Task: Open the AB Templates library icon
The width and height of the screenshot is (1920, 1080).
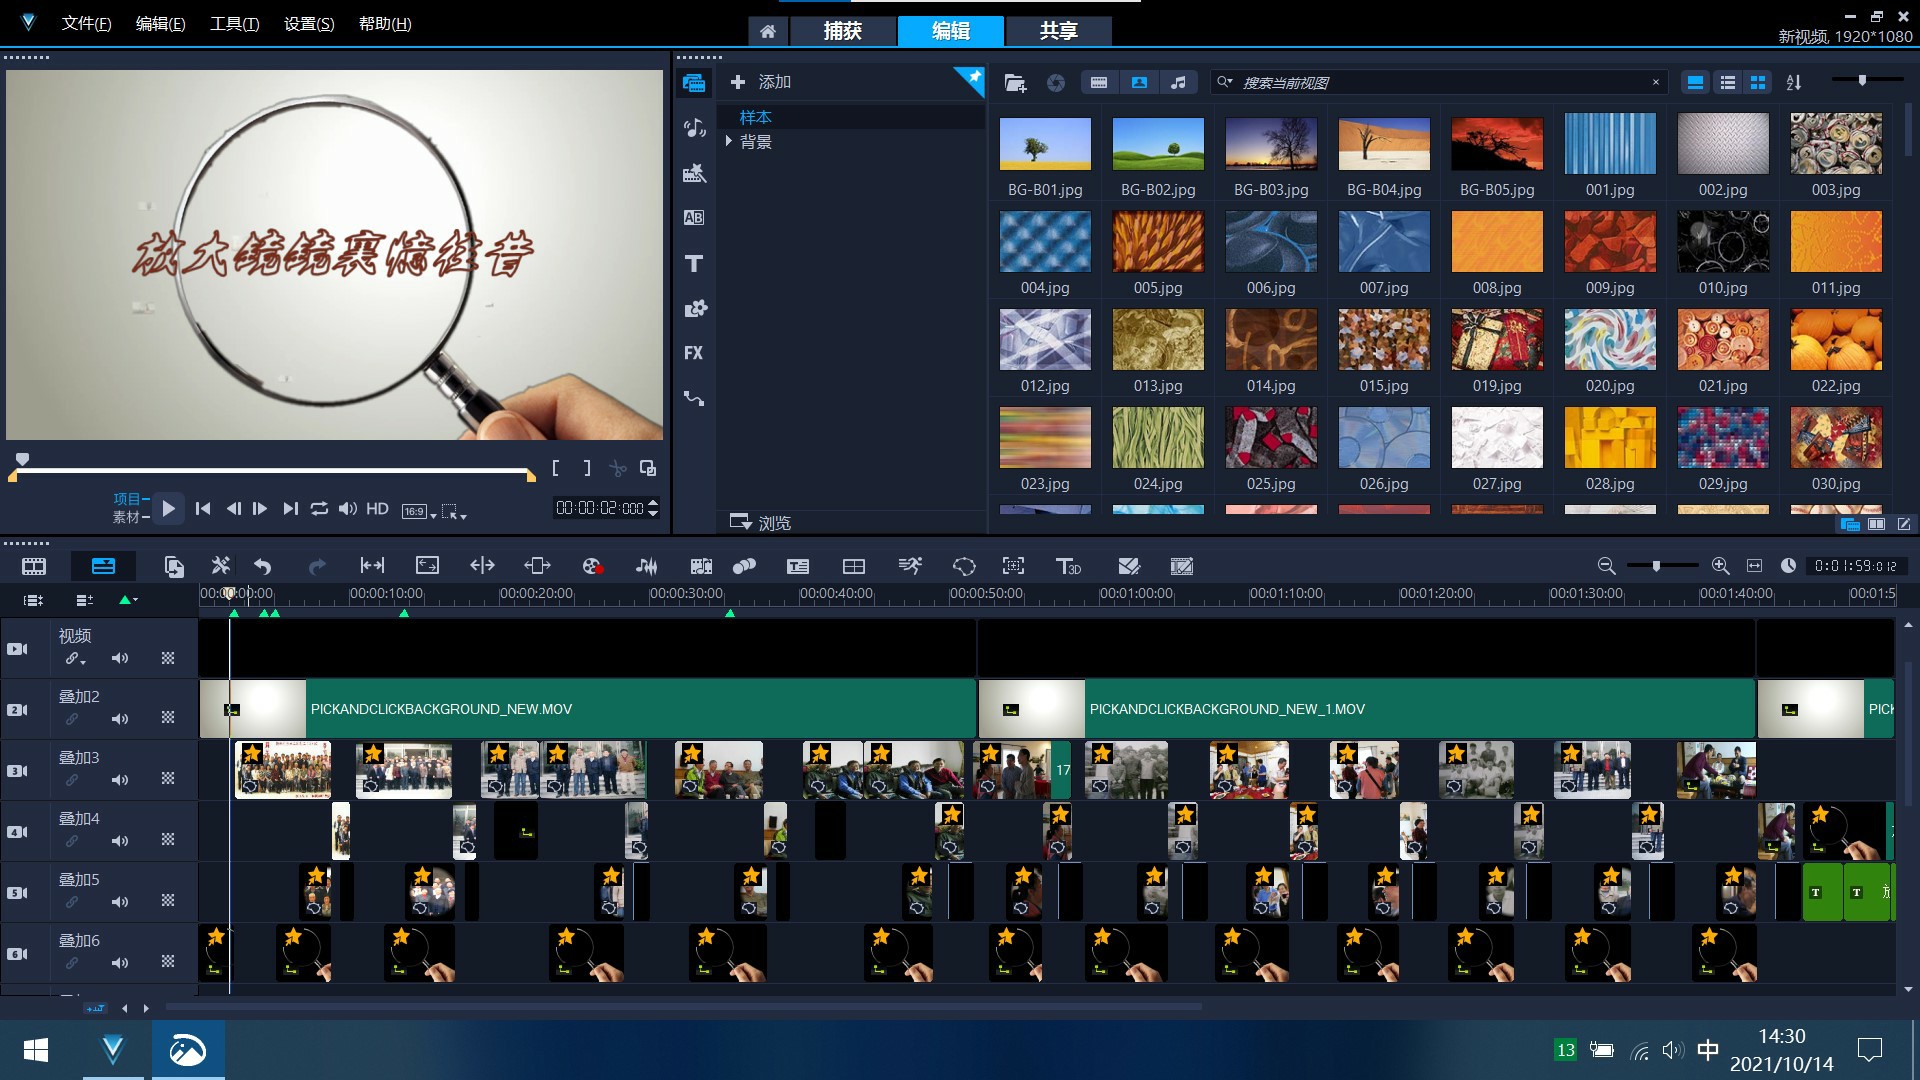Action: (x=694, y=218)
